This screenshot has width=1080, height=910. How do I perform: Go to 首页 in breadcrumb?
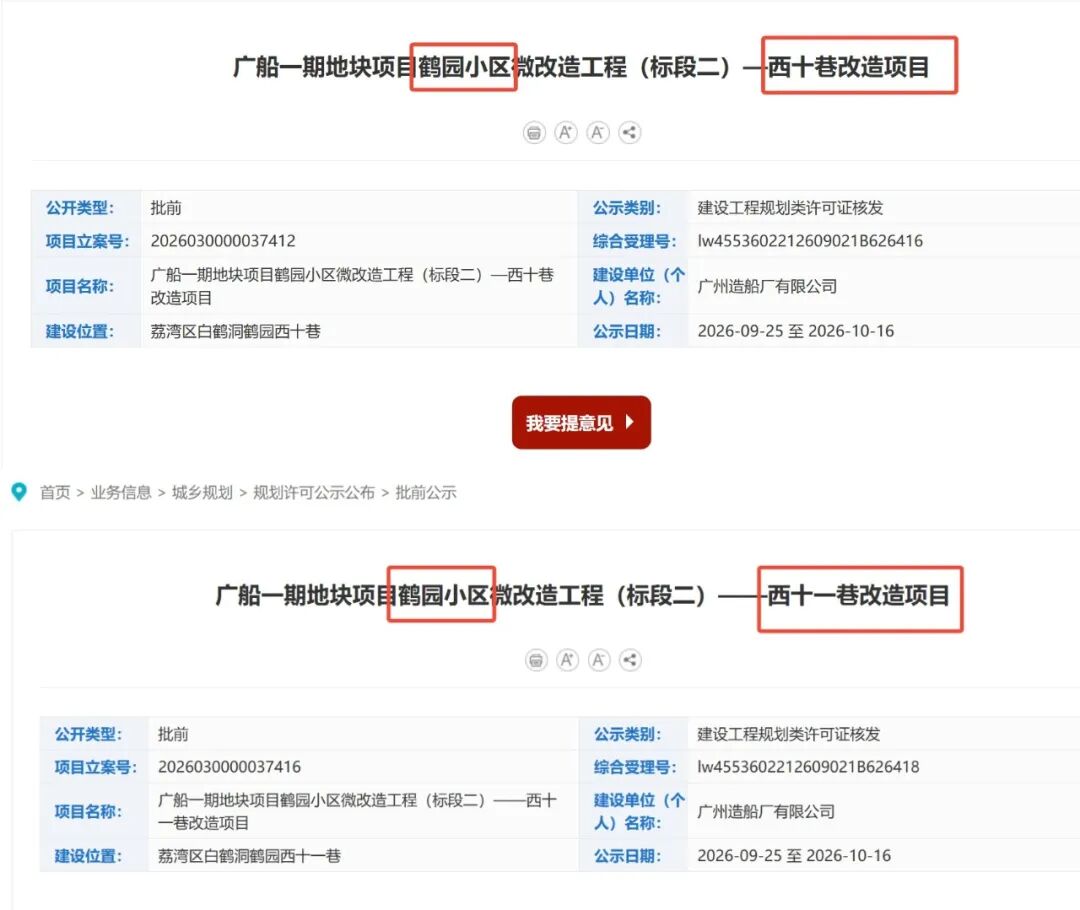55,493
